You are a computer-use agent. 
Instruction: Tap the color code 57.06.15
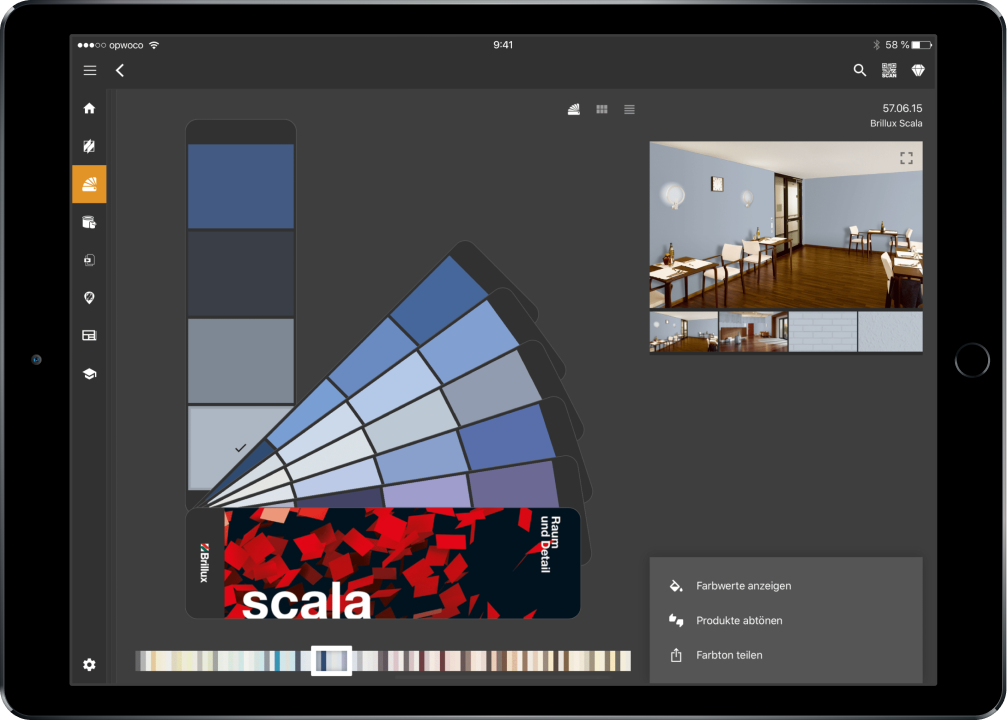tap(902, 109)
